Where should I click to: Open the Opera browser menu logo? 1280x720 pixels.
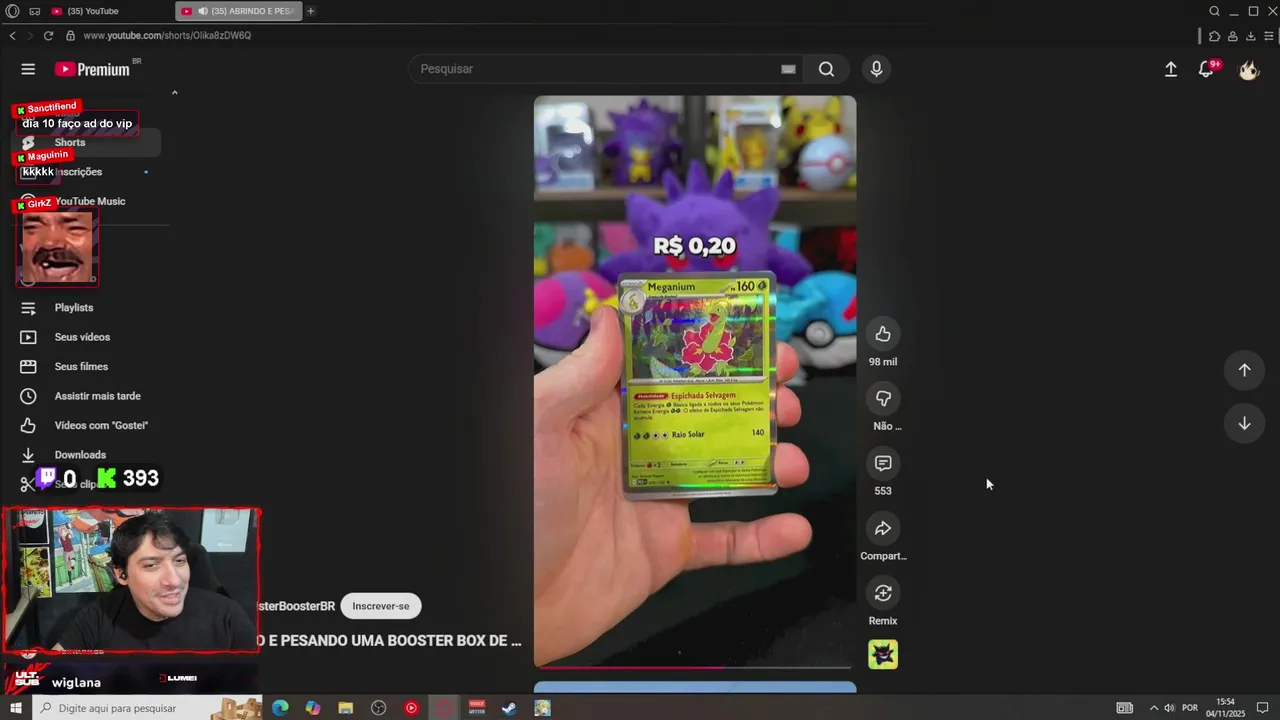coord(12,11)
